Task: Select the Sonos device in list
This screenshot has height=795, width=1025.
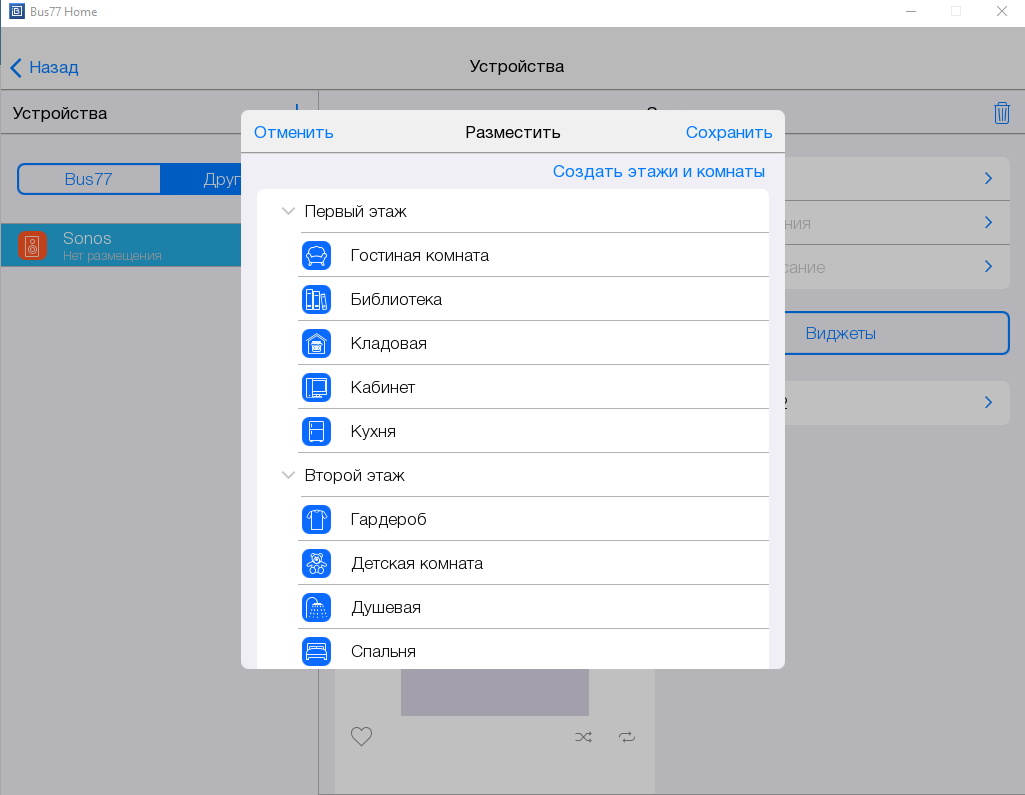Action: point(120,245)
